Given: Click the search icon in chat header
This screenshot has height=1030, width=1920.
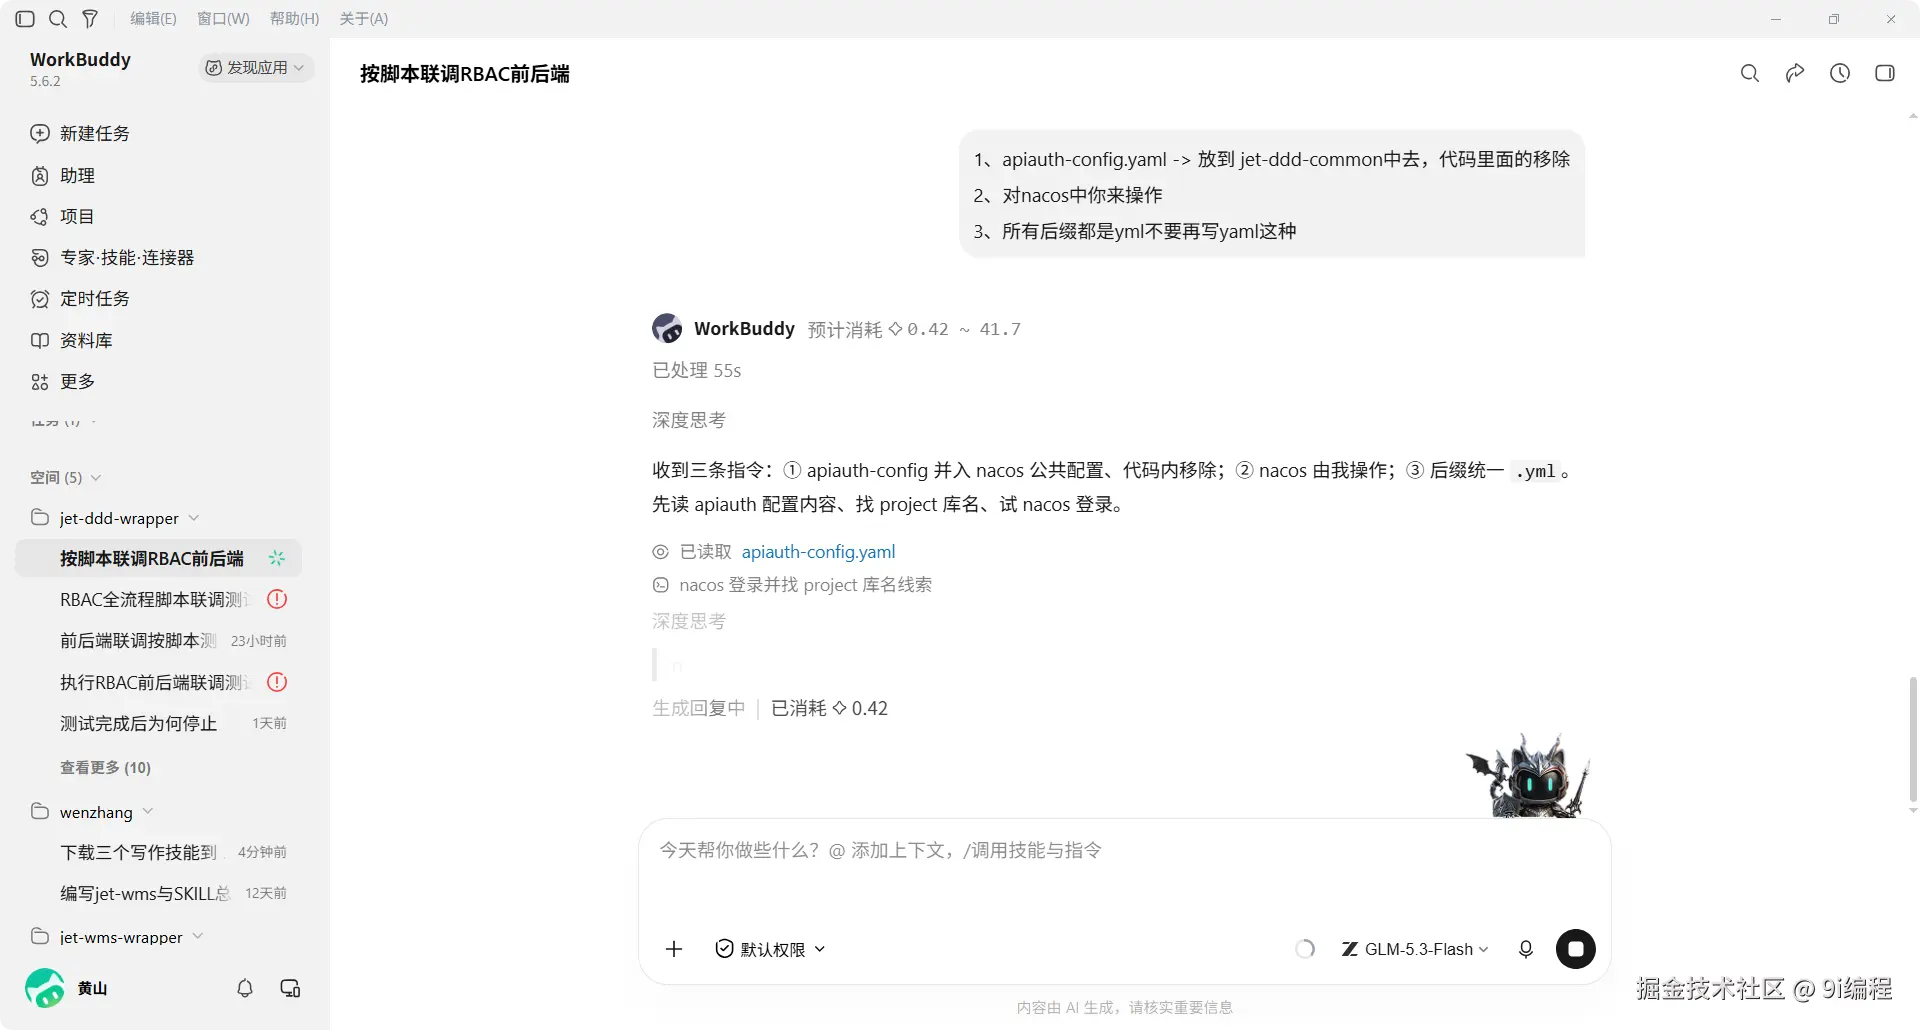Looking at the screenshot, I should pyautogui.click(x=1750, y=73).
